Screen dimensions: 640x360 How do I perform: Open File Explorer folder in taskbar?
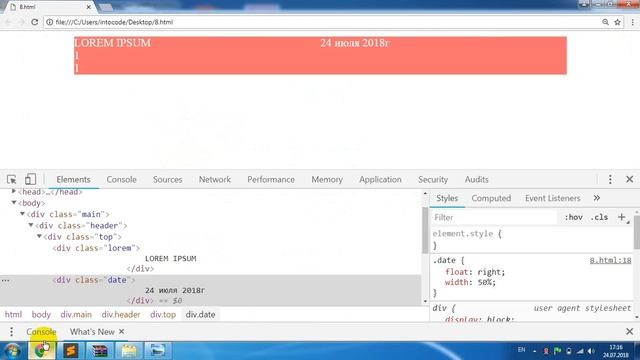coord(129,351)
